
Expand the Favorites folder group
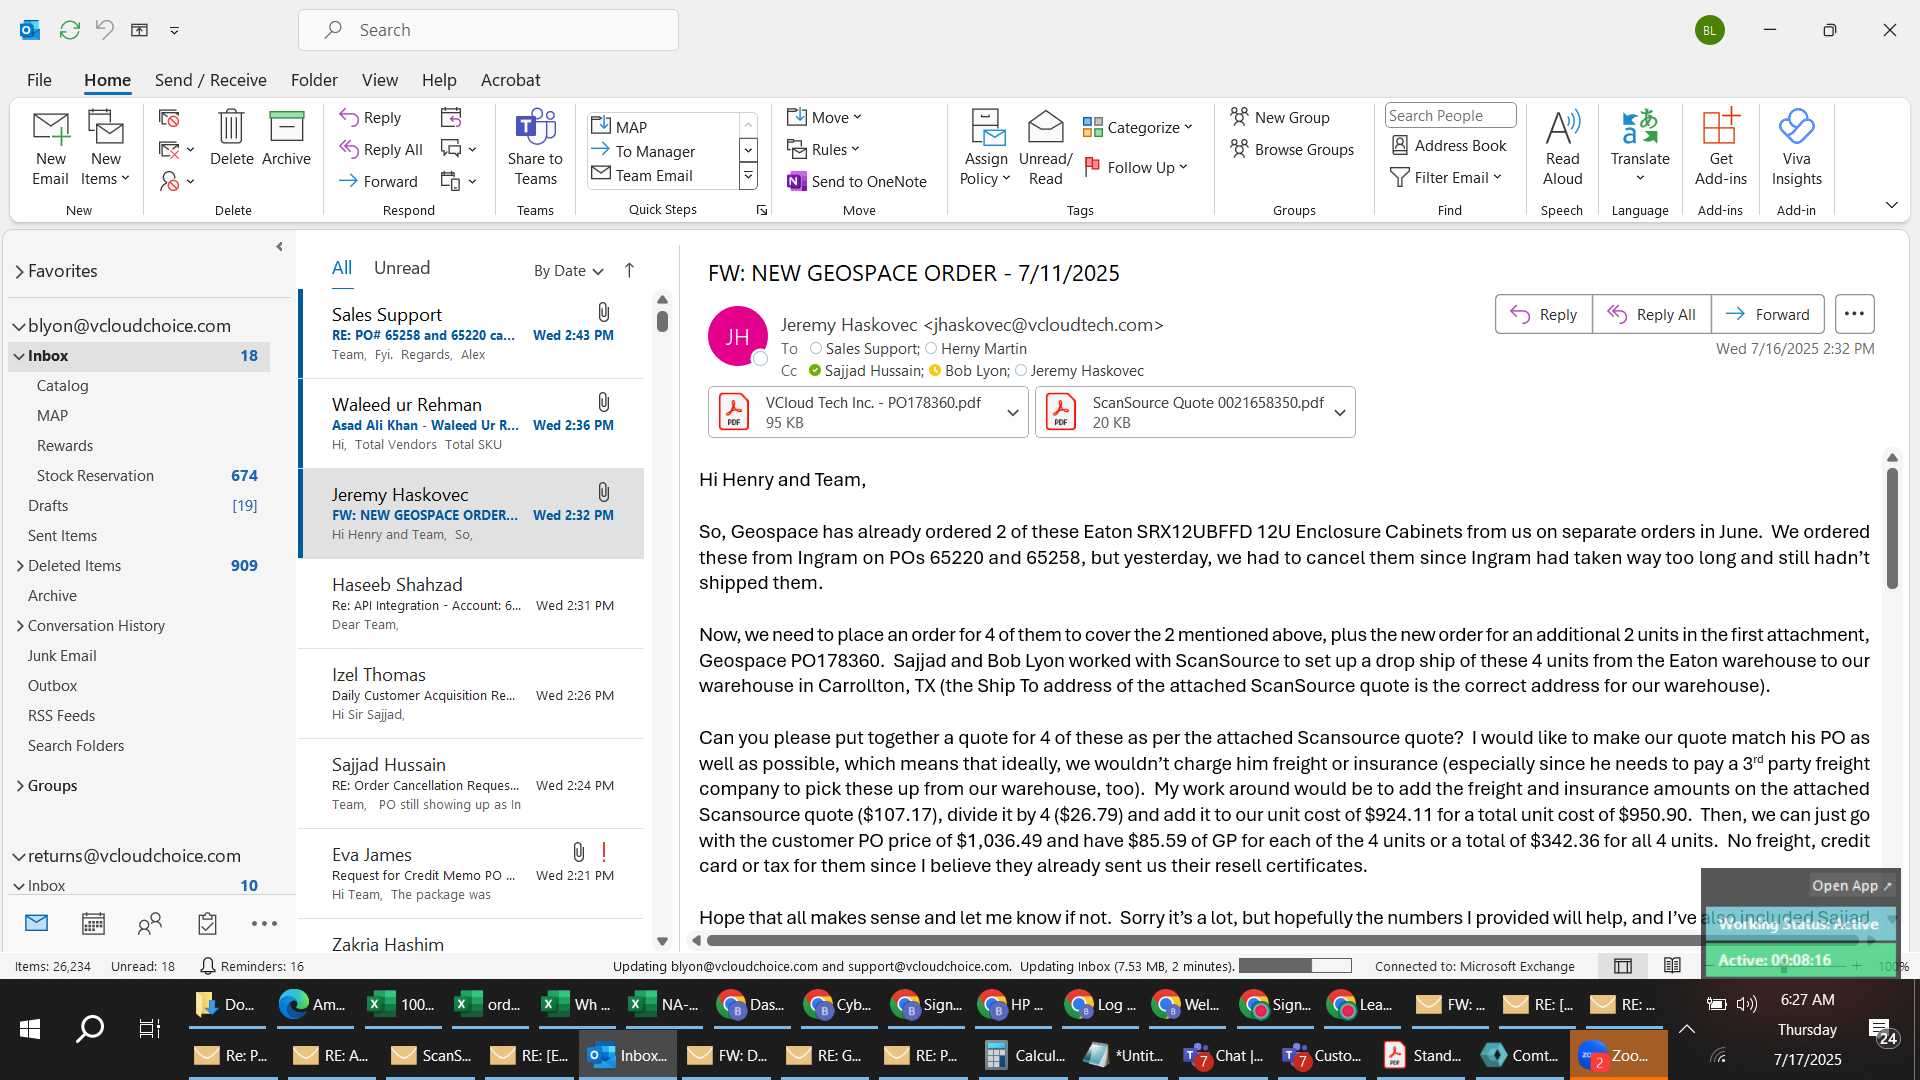click(19, 271)
